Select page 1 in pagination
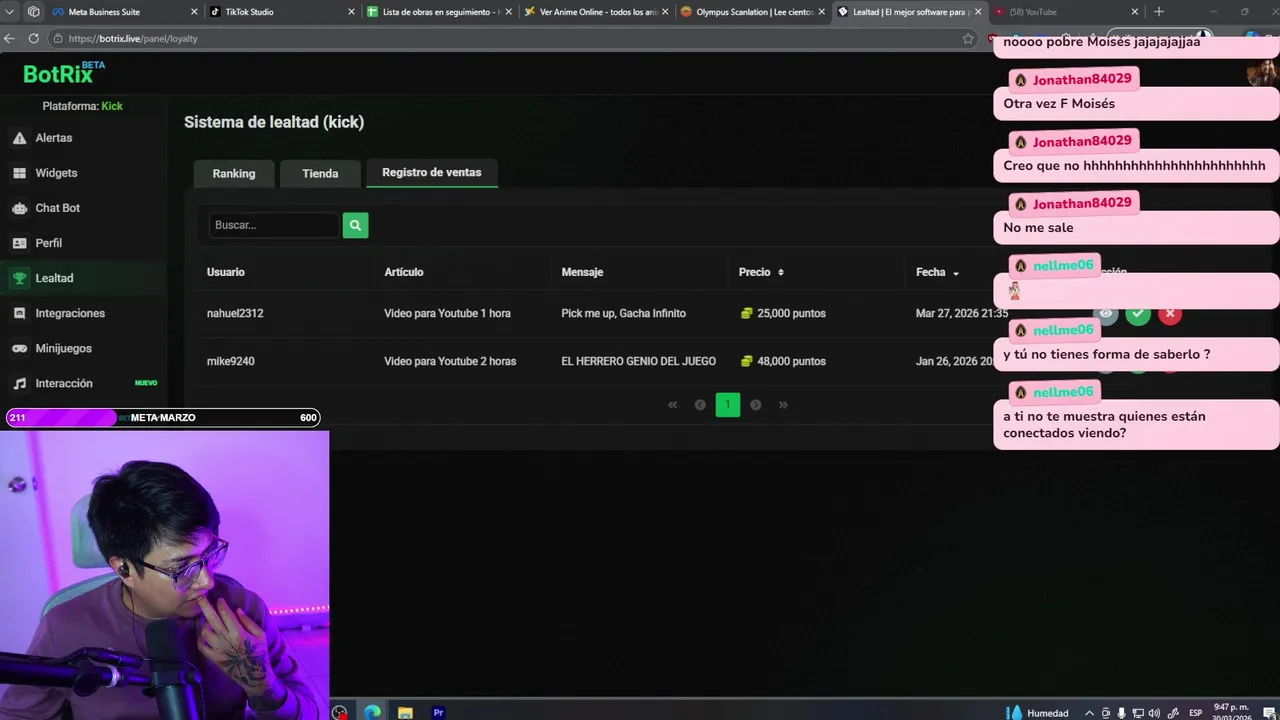This screenshot has width=1280, height=720. point(728,405)
